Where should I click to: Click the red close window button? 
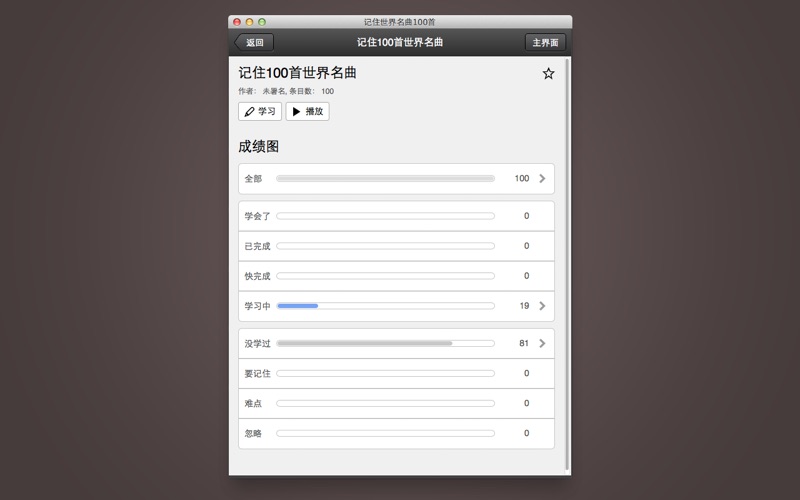237,22
